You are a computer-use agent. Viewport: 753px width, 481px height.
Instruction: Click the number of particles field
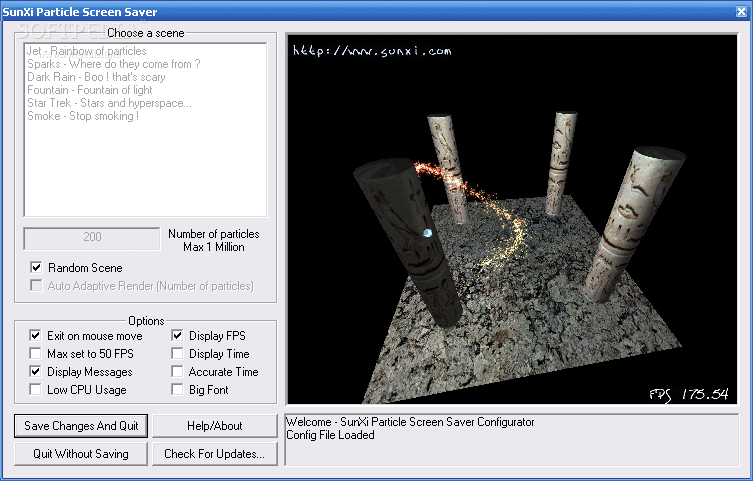point(92,239)
